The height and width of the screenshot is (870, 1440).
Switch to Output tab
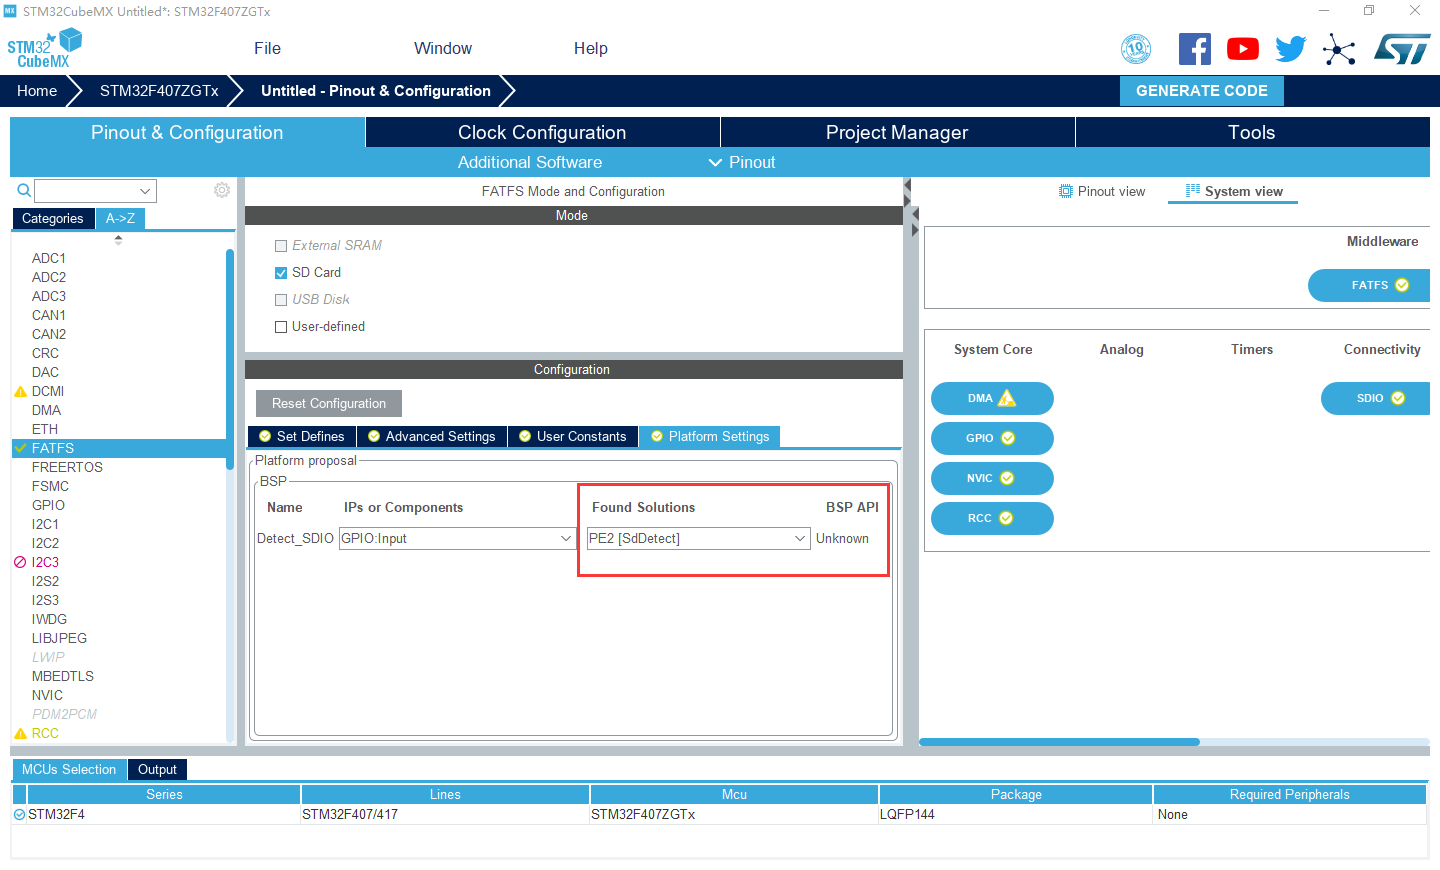[x=157, y=769]
